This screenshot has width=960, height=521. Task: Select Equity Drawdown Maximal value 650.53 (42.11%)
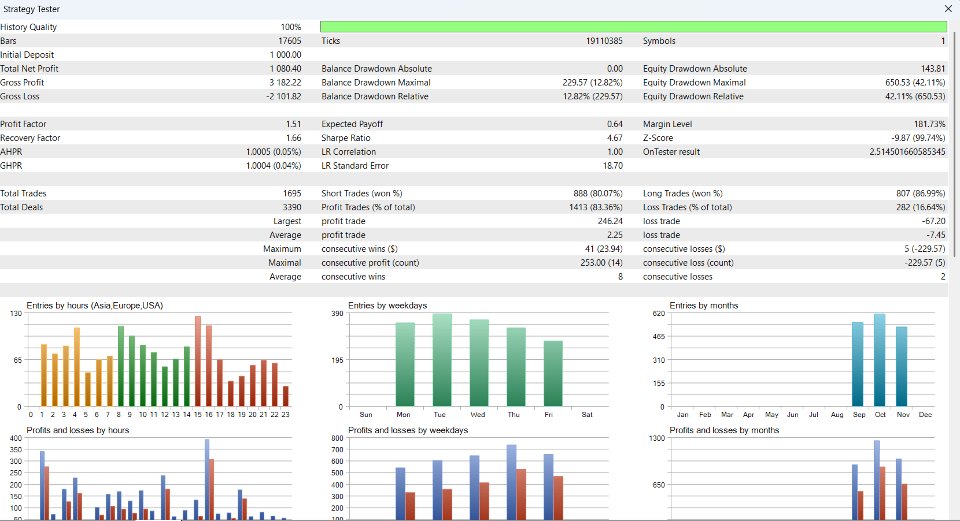coord(915,83)
